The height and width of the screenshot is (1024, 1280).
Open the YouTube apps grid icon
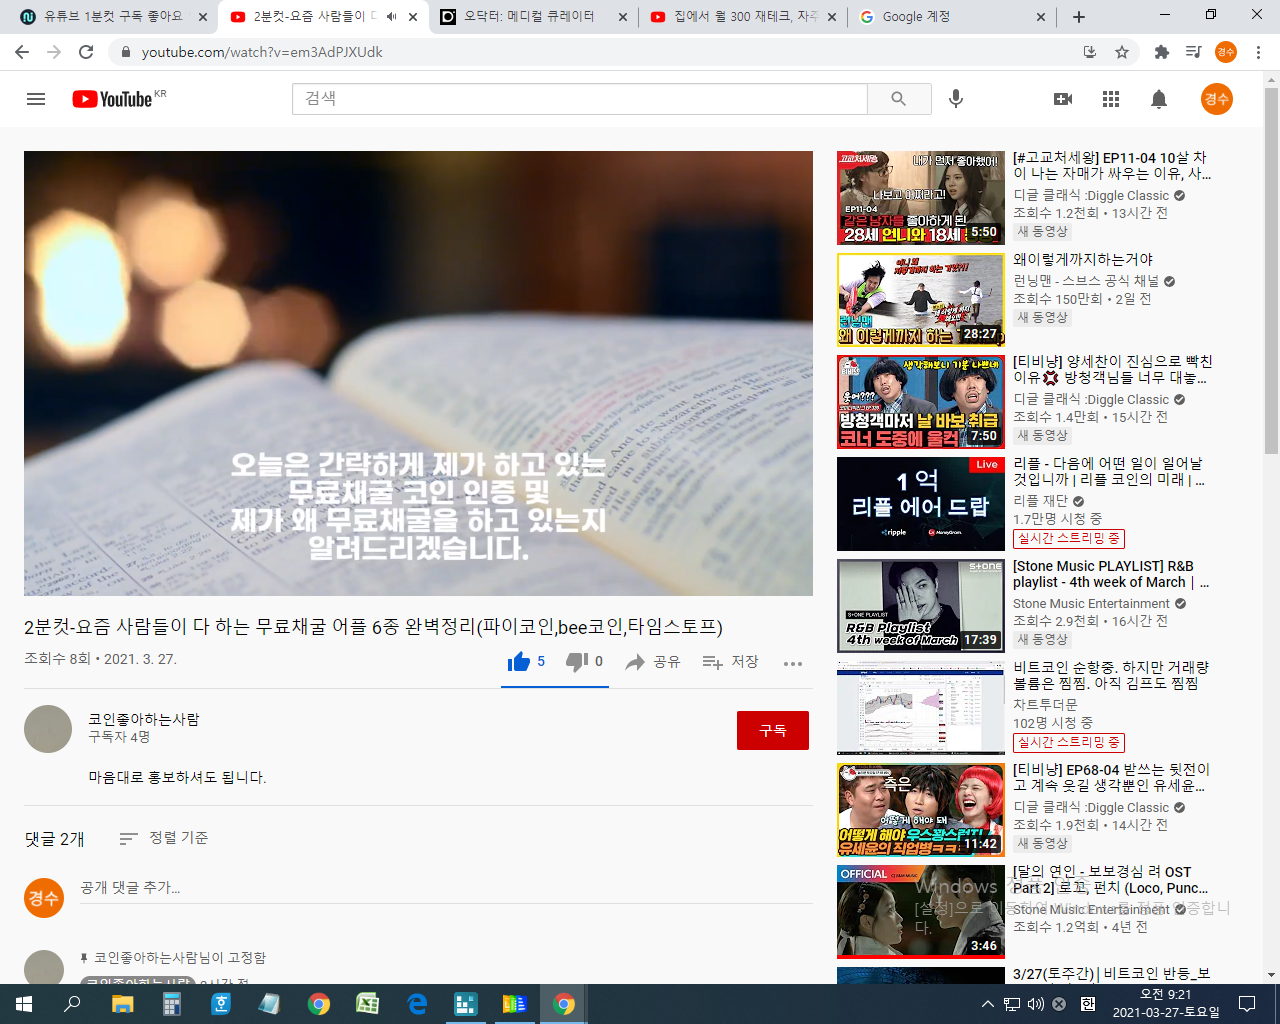1110,98
